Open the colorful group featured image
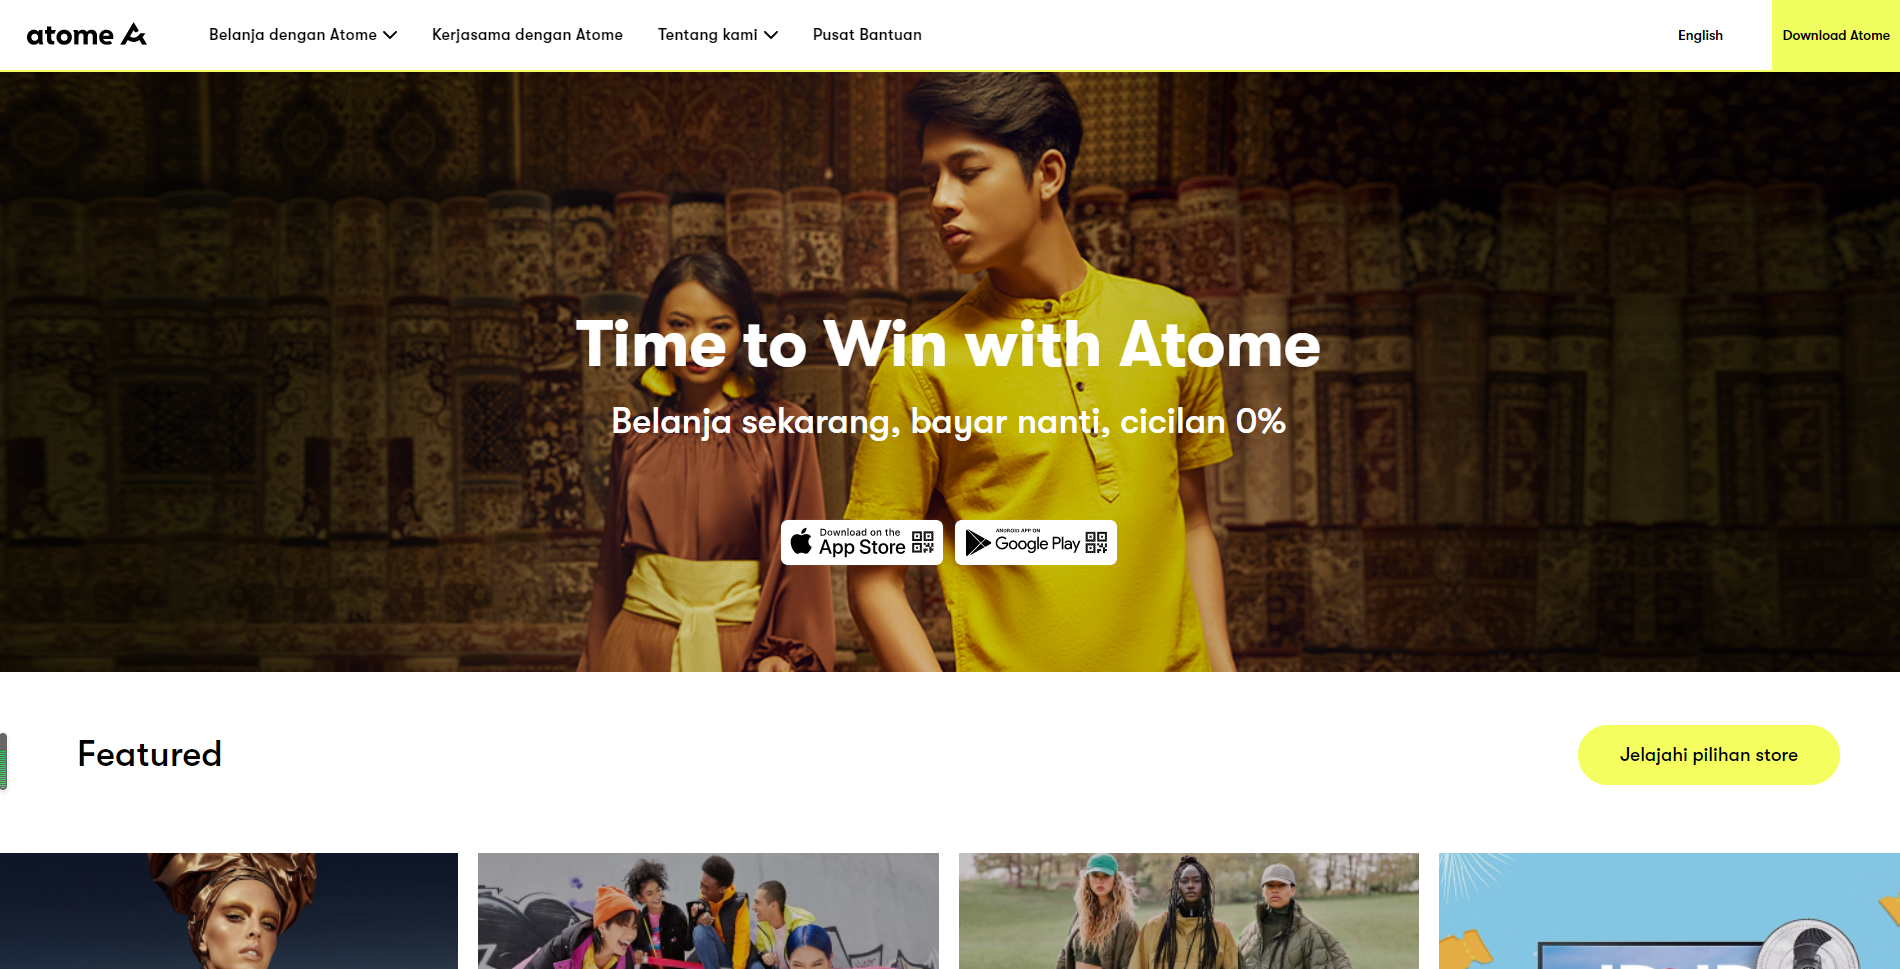1900x969 pixels. 708,911
